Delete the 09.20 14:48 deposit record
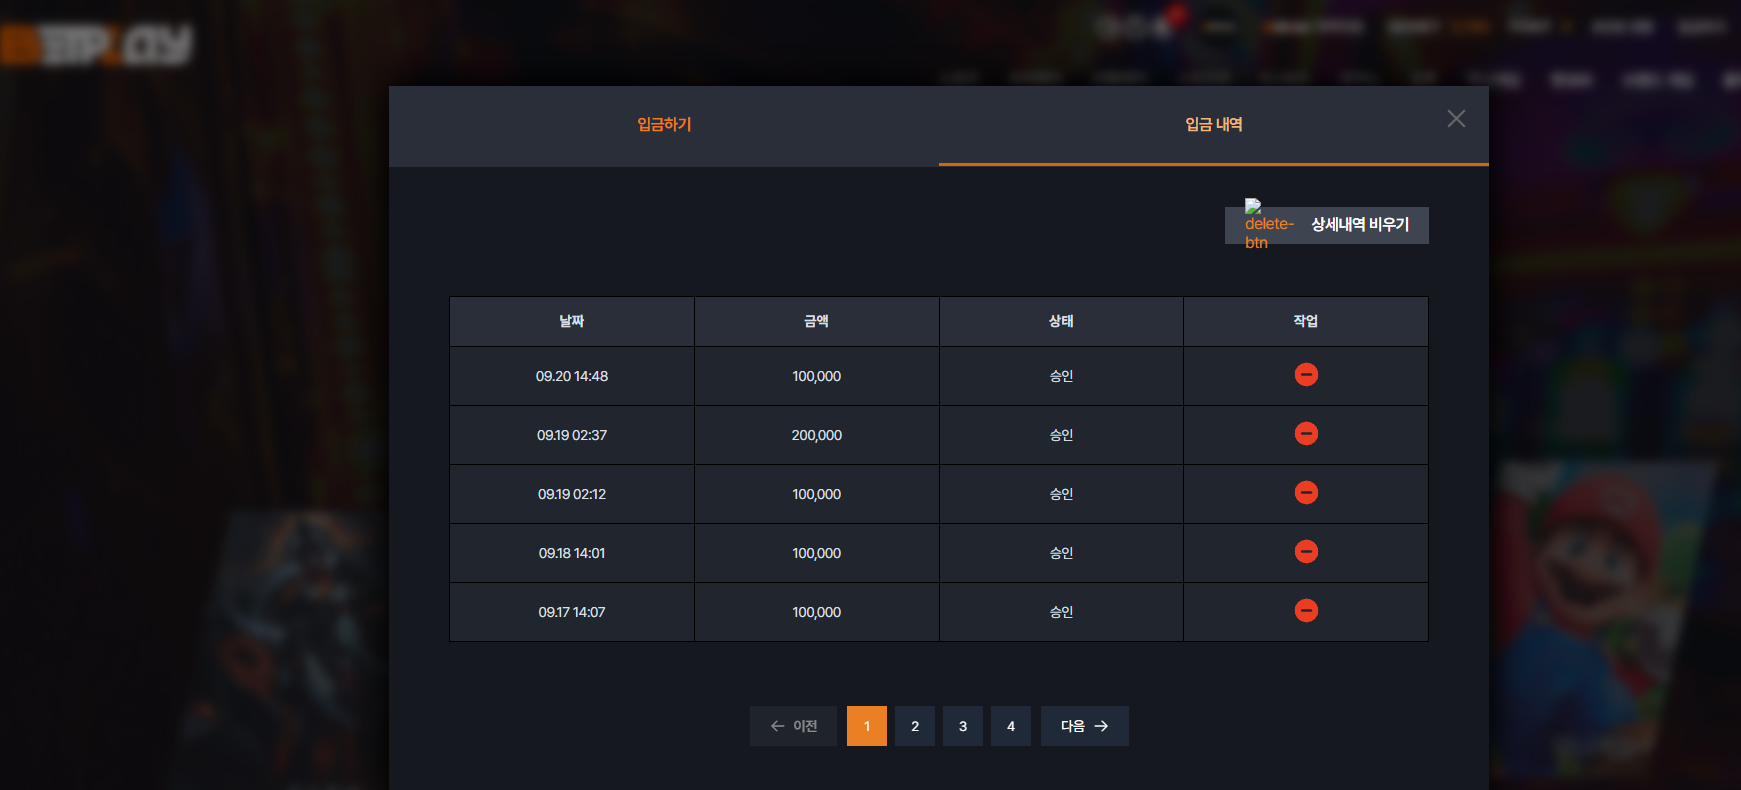The image size is (1741, 790). (x=1306, y=375)
